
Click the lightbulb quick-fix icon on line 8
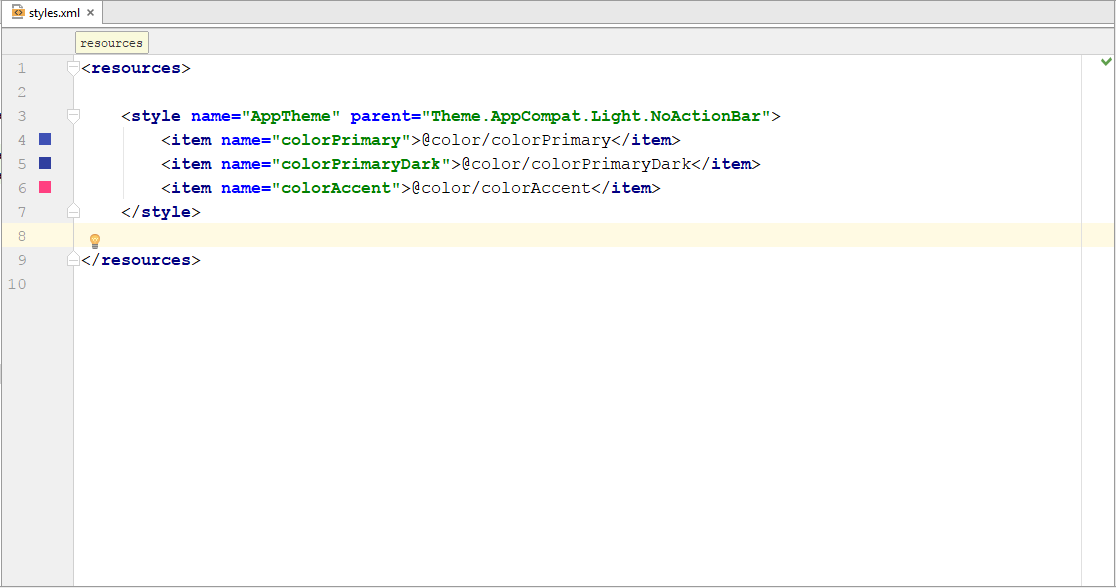pos(95,240)
